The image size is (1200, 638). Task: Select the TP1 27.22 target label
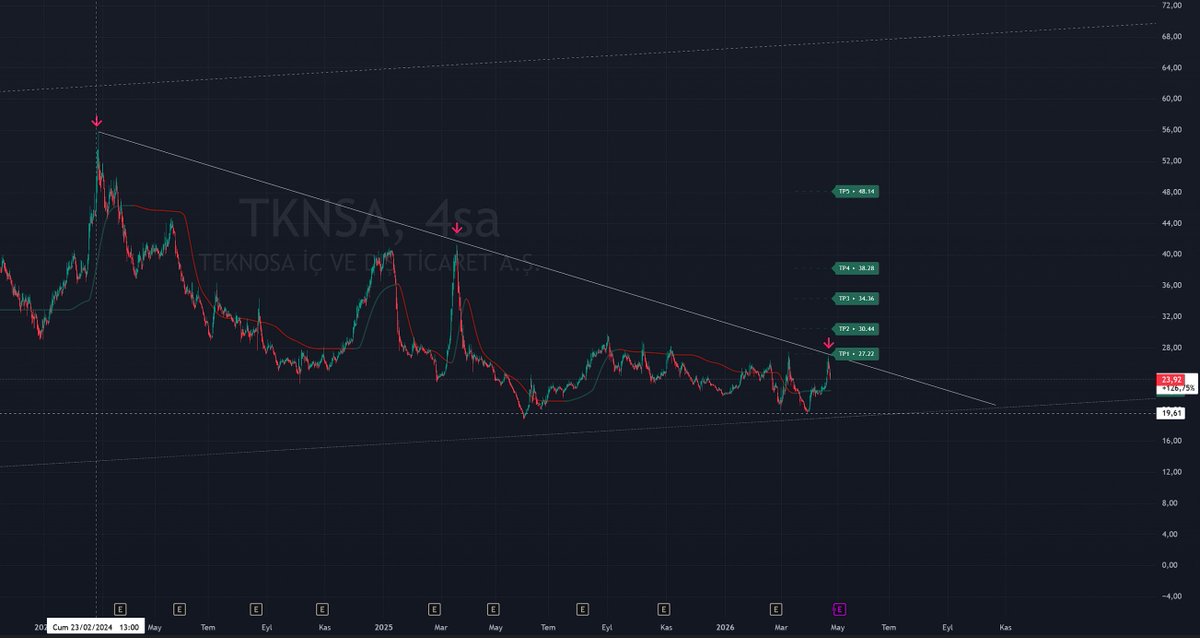point(856,354)
